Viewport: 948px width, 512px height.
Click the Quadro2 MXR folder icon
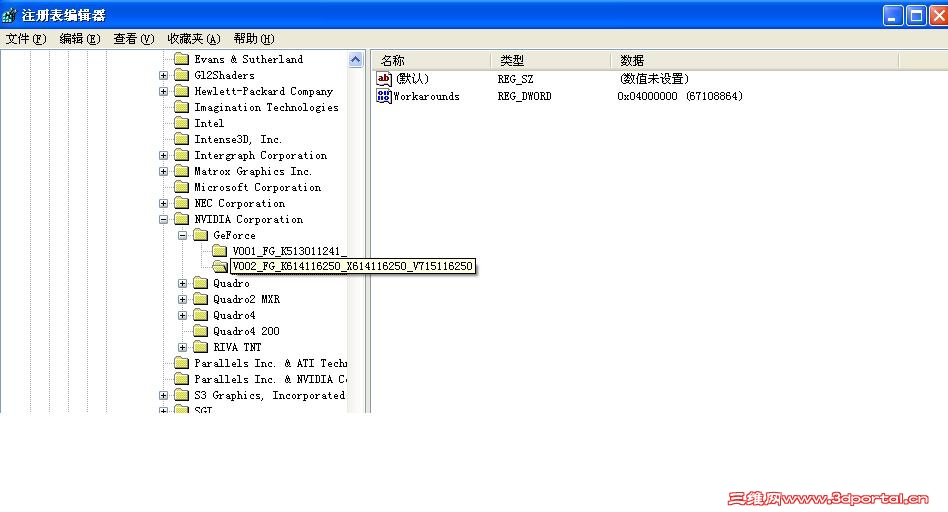coord(201,299)
